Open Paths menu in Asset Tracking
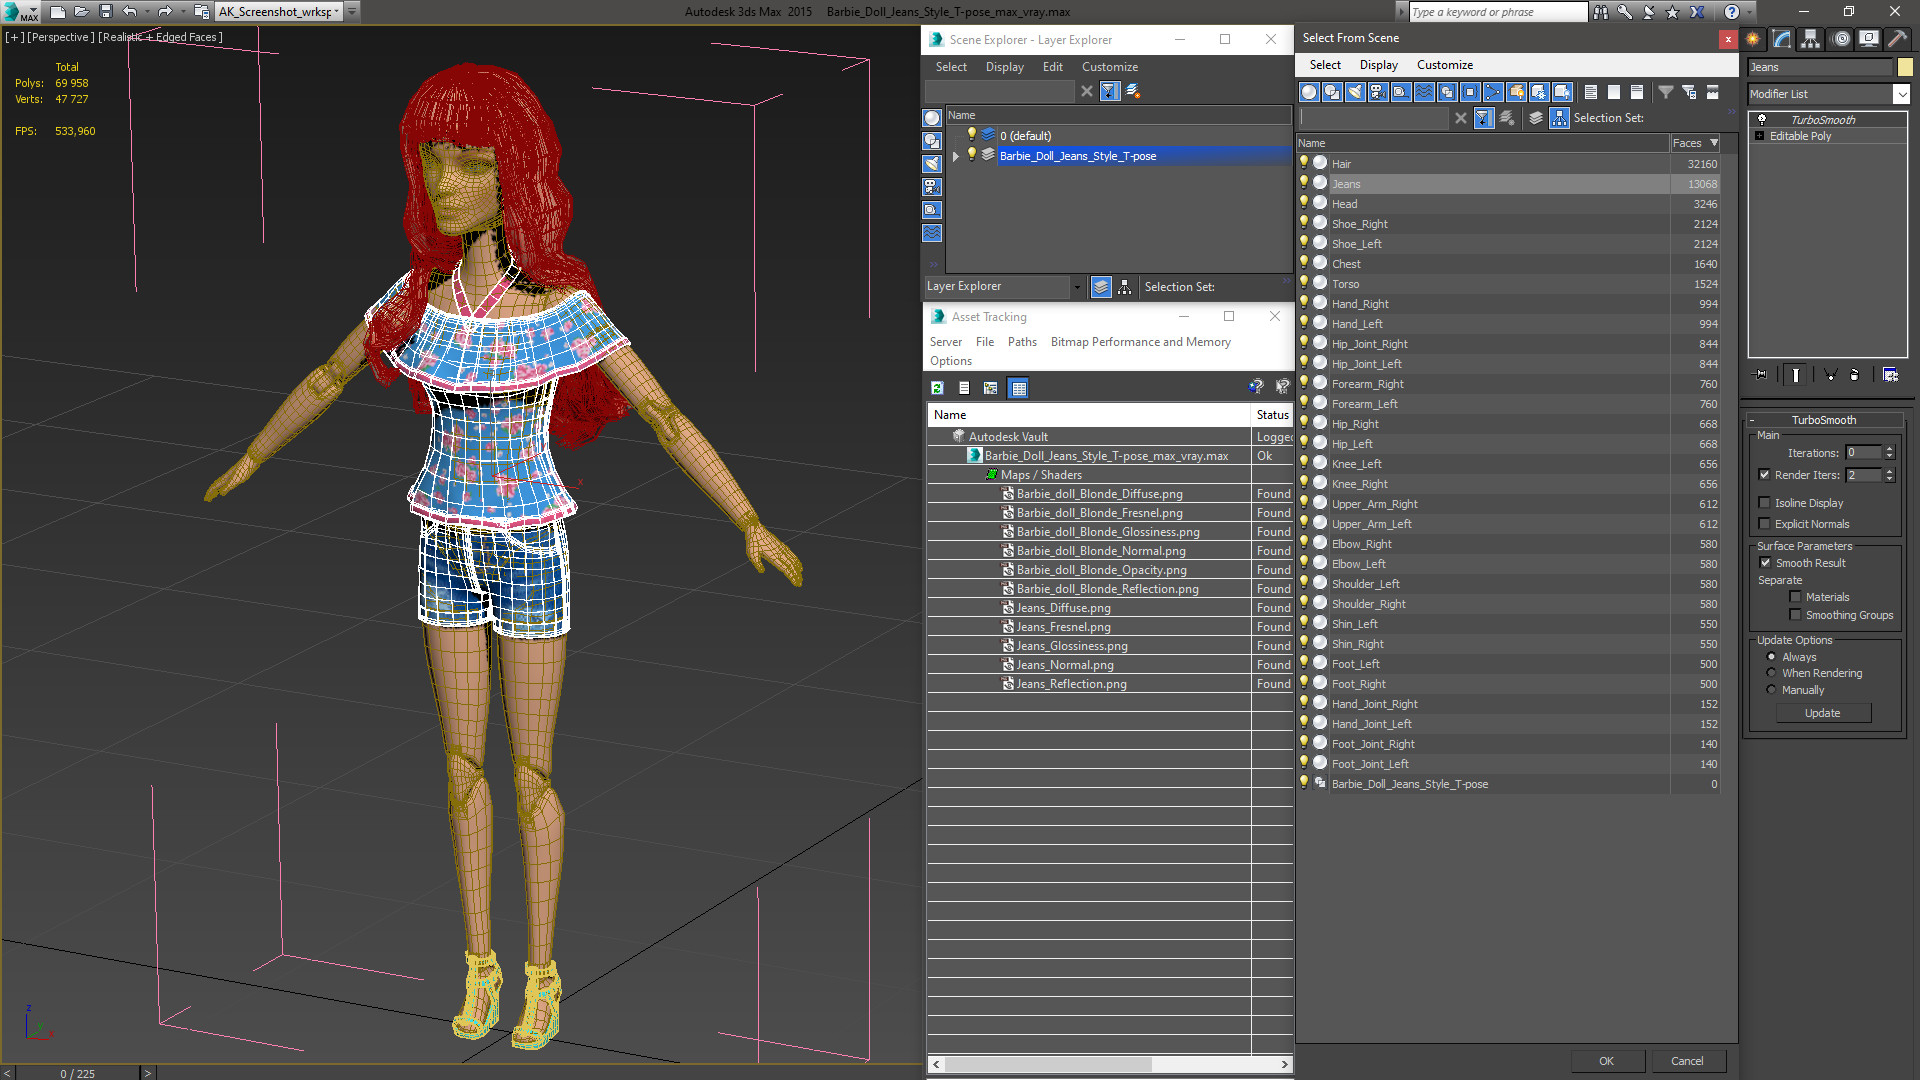This screenshot has width=1920, height=1080. [x=1022, y=342]
